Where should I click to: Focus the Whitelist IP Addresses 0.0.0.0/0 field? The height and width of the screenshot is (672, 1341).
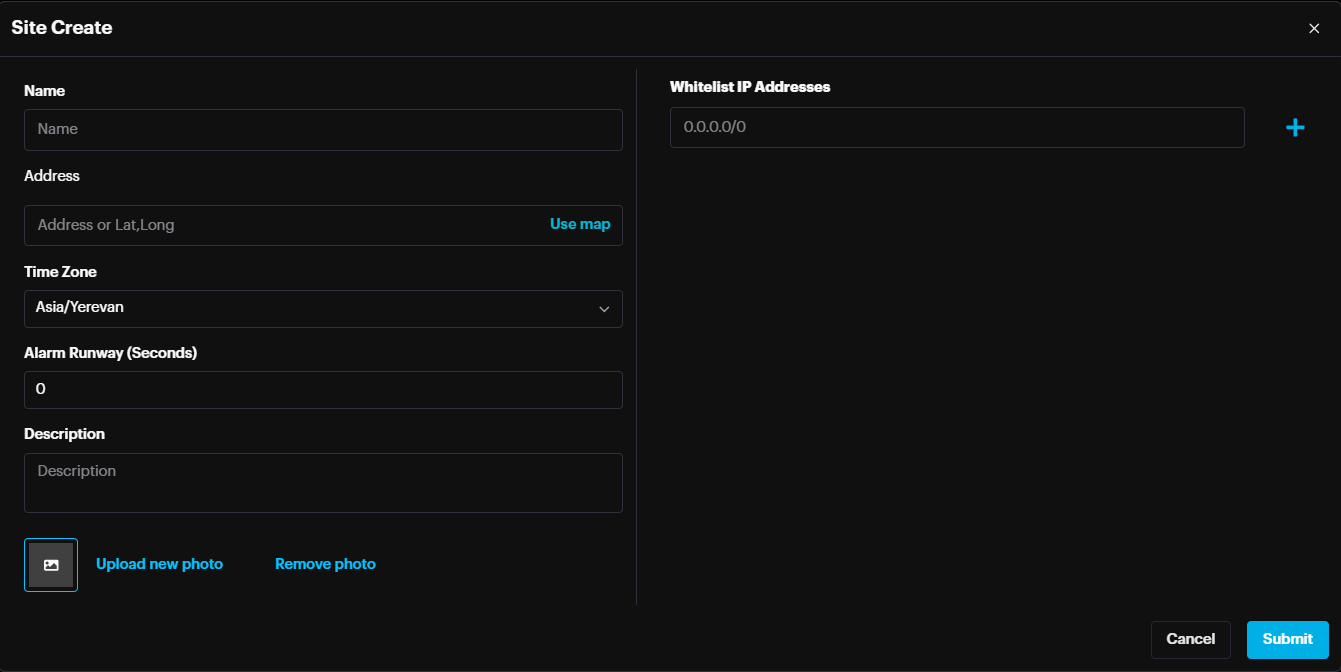click(956, 128)
